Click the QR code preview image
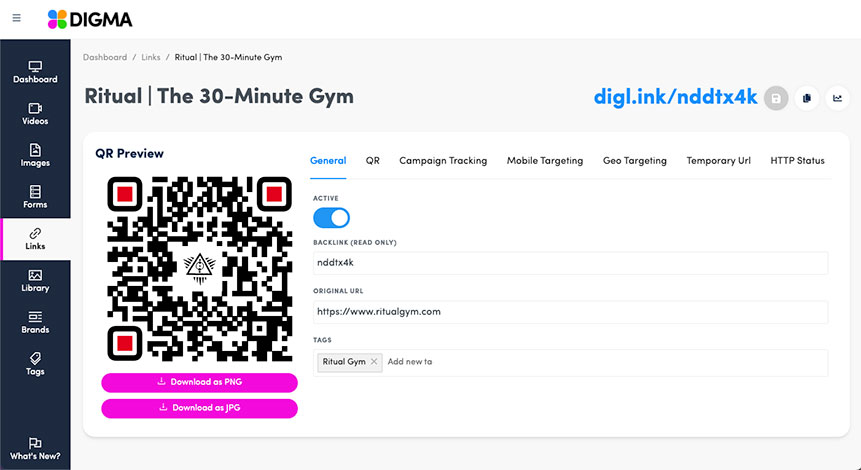 199,269
